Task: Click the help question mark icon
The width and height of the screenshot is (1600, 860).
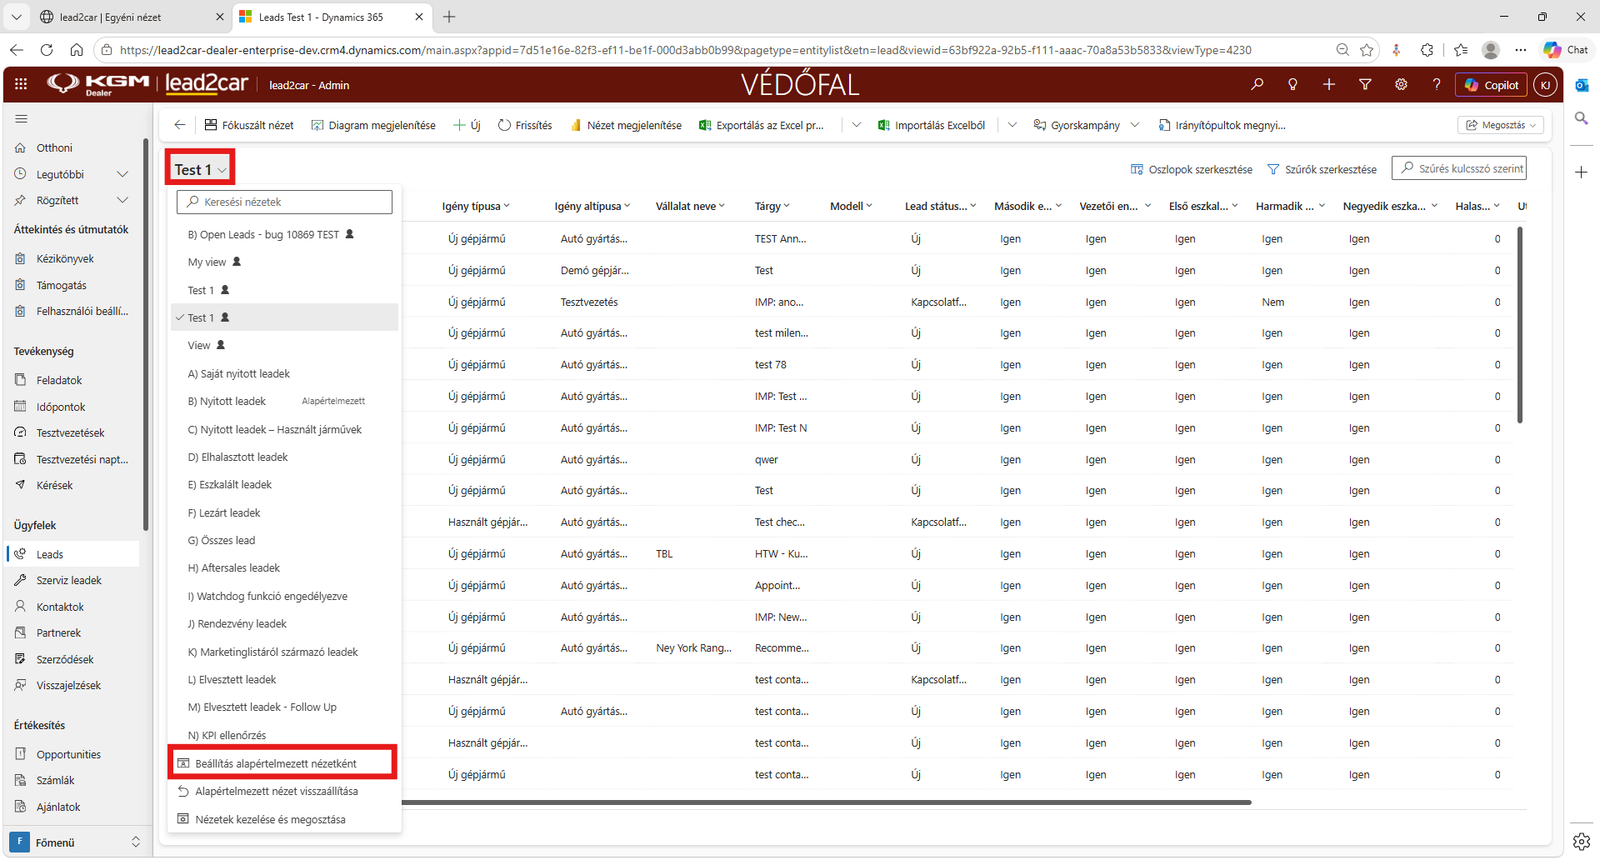Action: (x=1436, y=85)
